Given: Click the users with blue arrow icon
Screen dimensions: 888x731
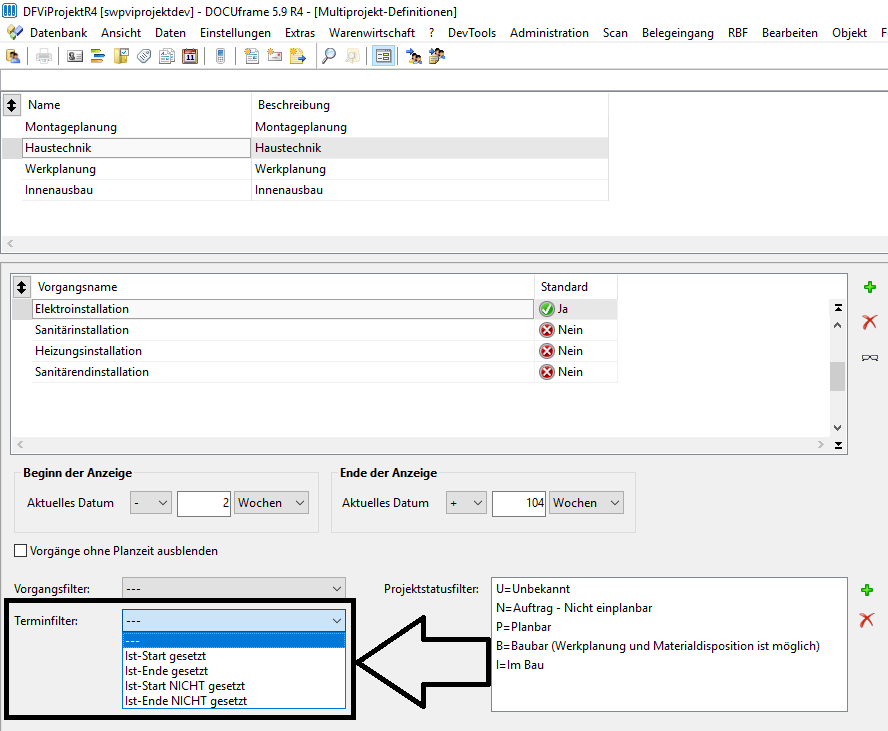Looking at the screenshot, I should click(414, 56).
